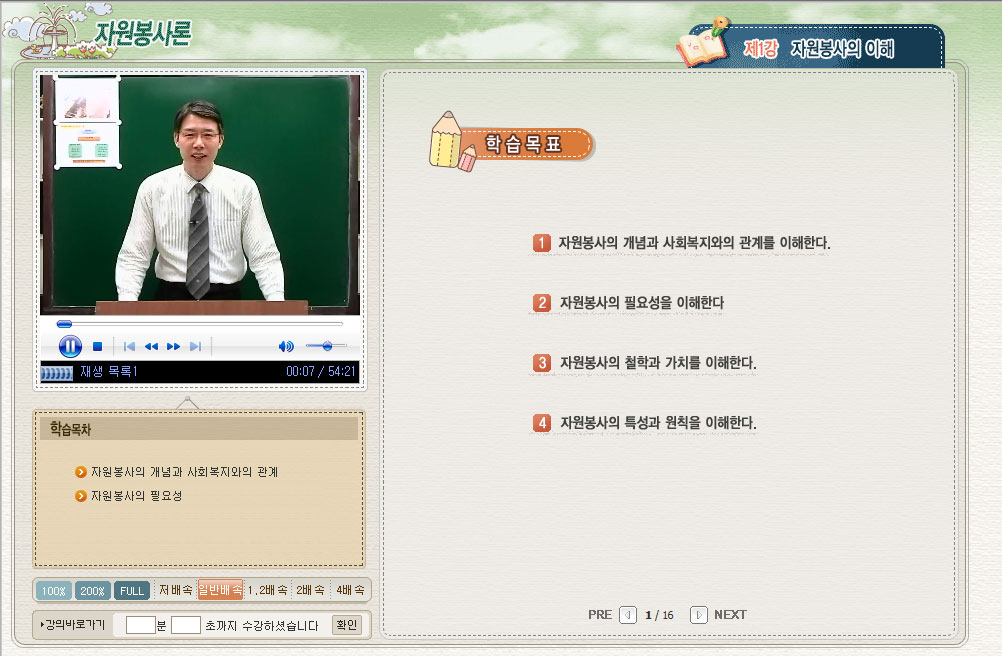Stop the video with the stop icon
Image resolution: width=1002 pixels, height=656 pixels.
98,345
